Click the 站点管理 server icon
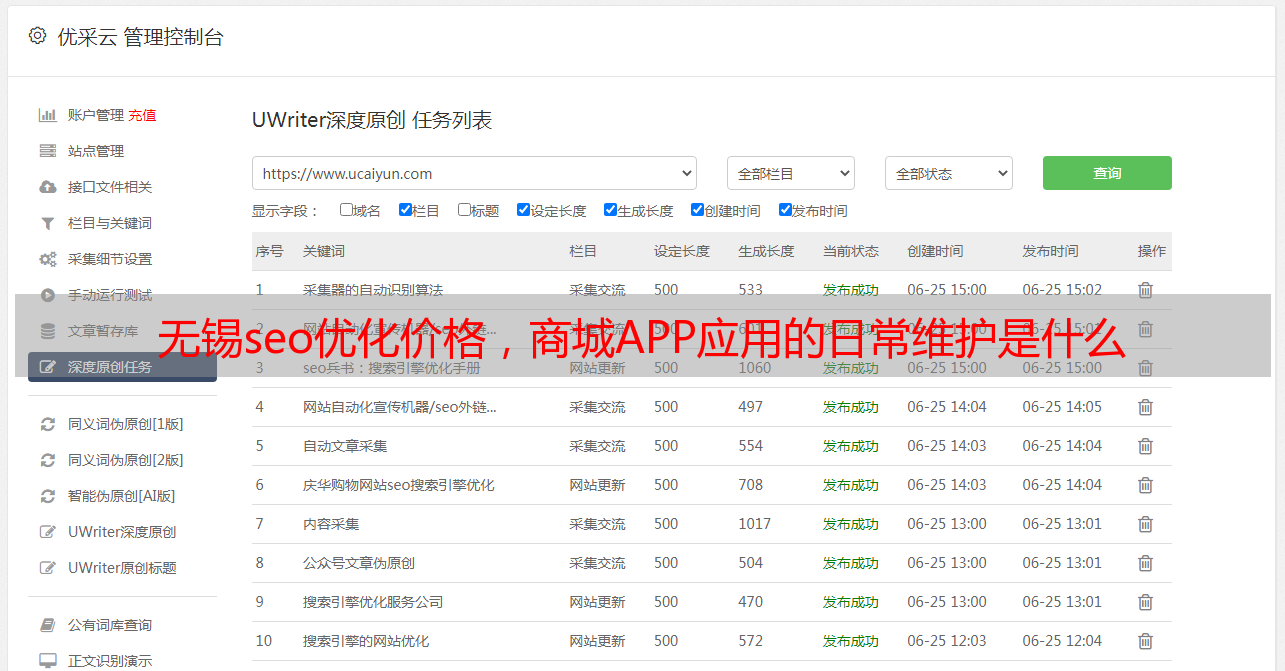The height and width of the screenshot is (671, 1285). [47, 151]
